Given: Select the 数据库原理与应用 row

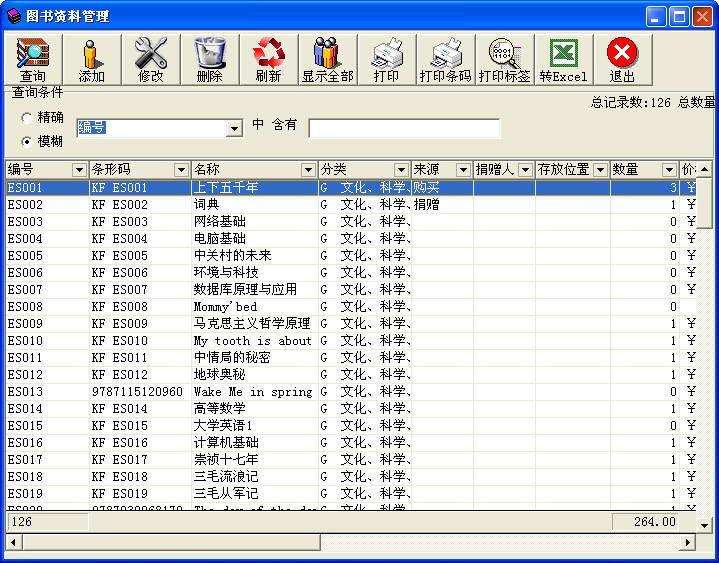Looking at the screenshot, I should pyautogui.click(x=351, y=289).
